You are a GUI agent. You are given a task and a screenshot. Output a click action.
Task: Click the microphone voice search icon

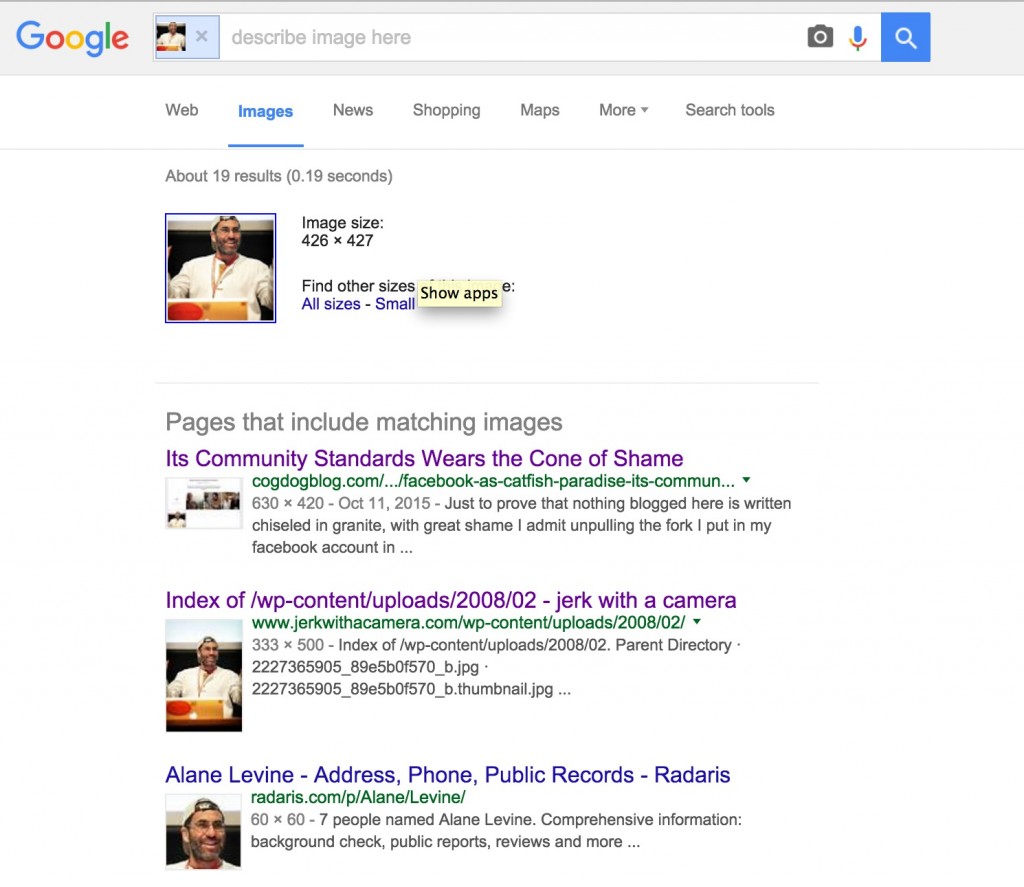tap(857, 38)
